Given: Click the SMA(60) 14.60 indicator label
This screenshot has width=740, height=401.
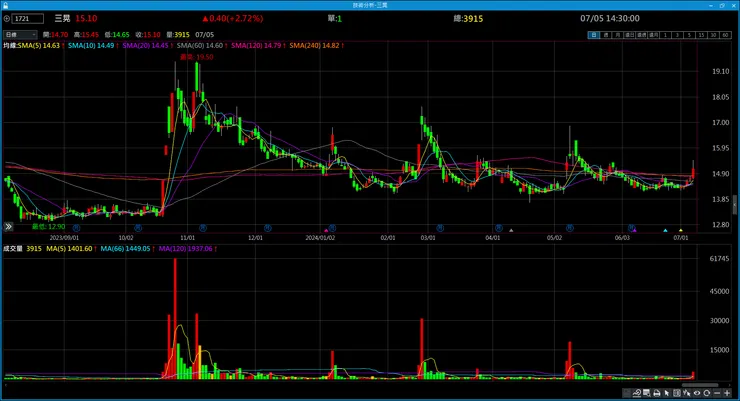Looking at the screenshot, I should pos(202,45).
